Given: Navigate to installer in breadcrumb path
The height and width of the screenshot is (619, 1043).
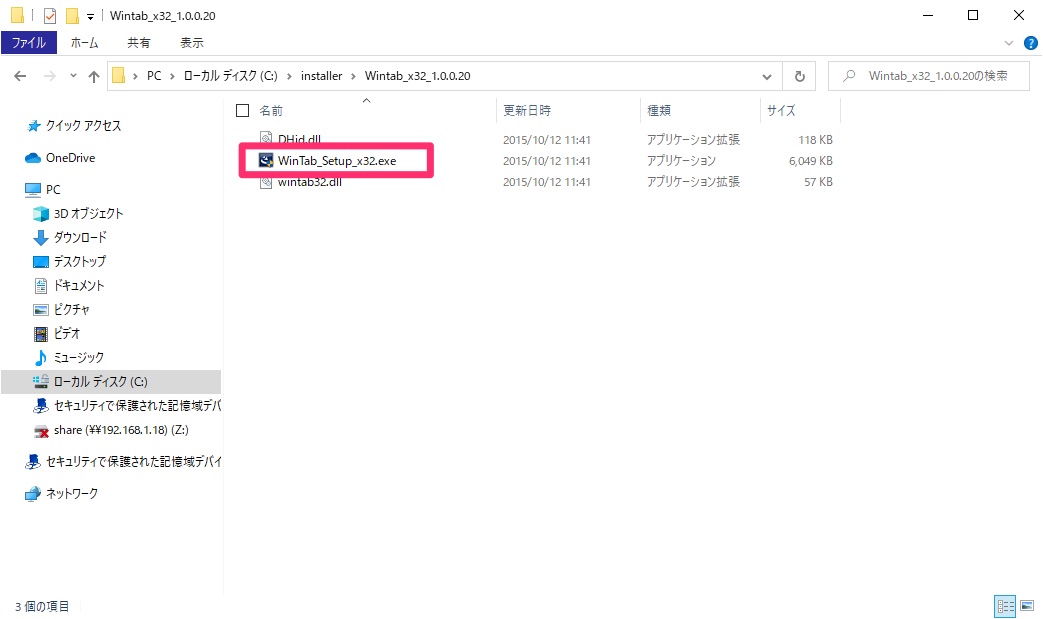Looking at the screenshot, I should click(x=321, y=76).
